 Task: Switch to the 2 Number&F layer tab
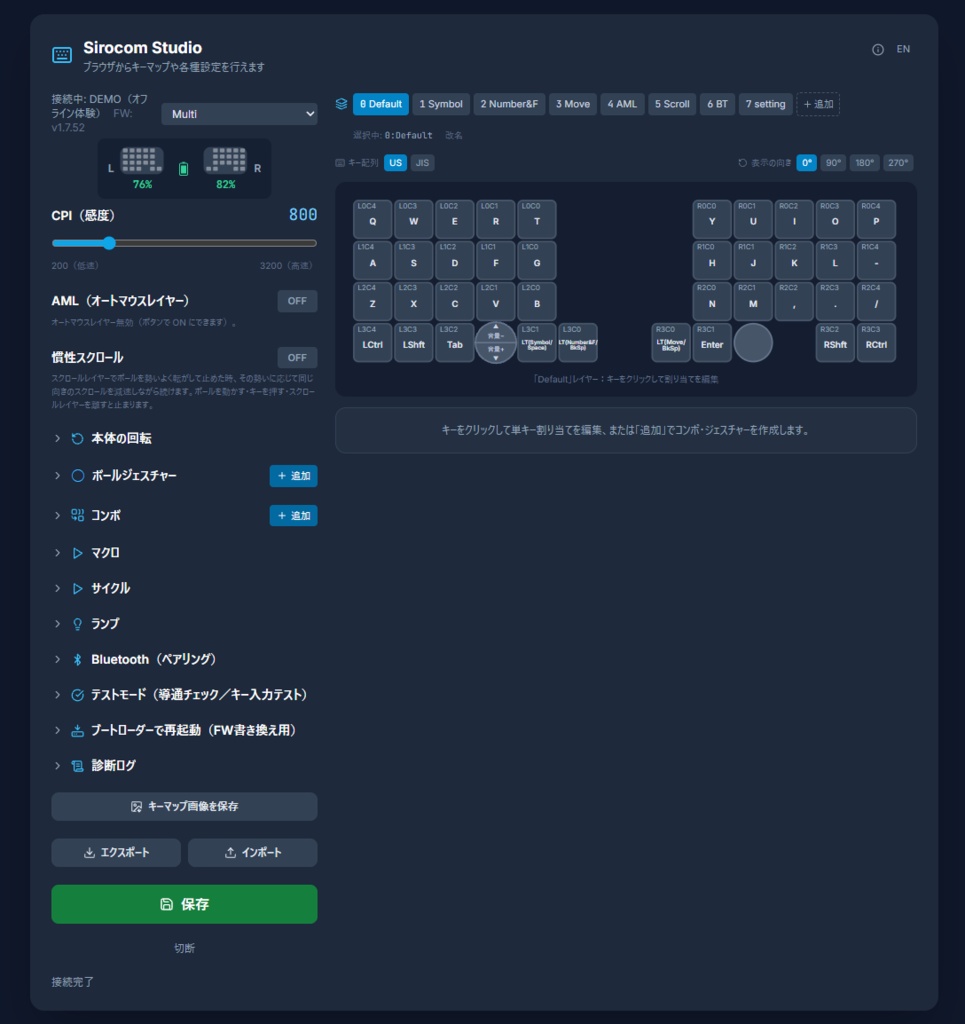pos(509,104)
